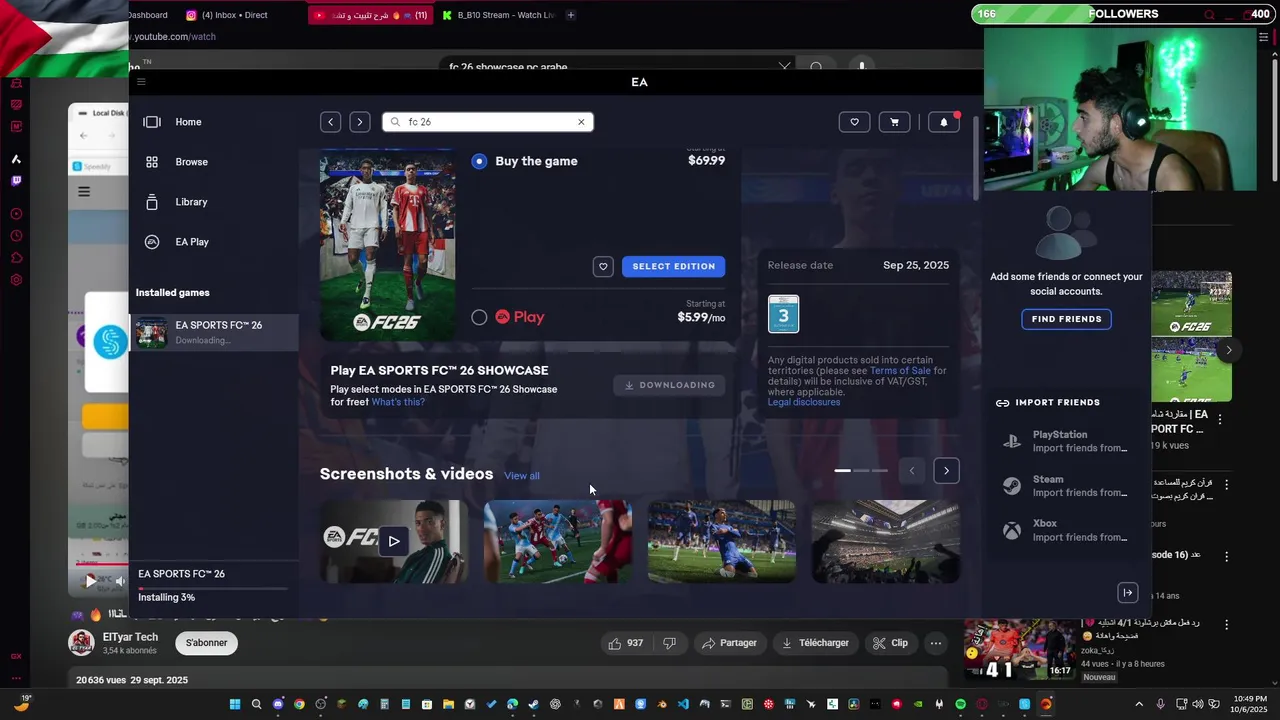Import friends from PlayStation
Viewport: 1280px width, 720px height.
click(x=1066, y=441)
